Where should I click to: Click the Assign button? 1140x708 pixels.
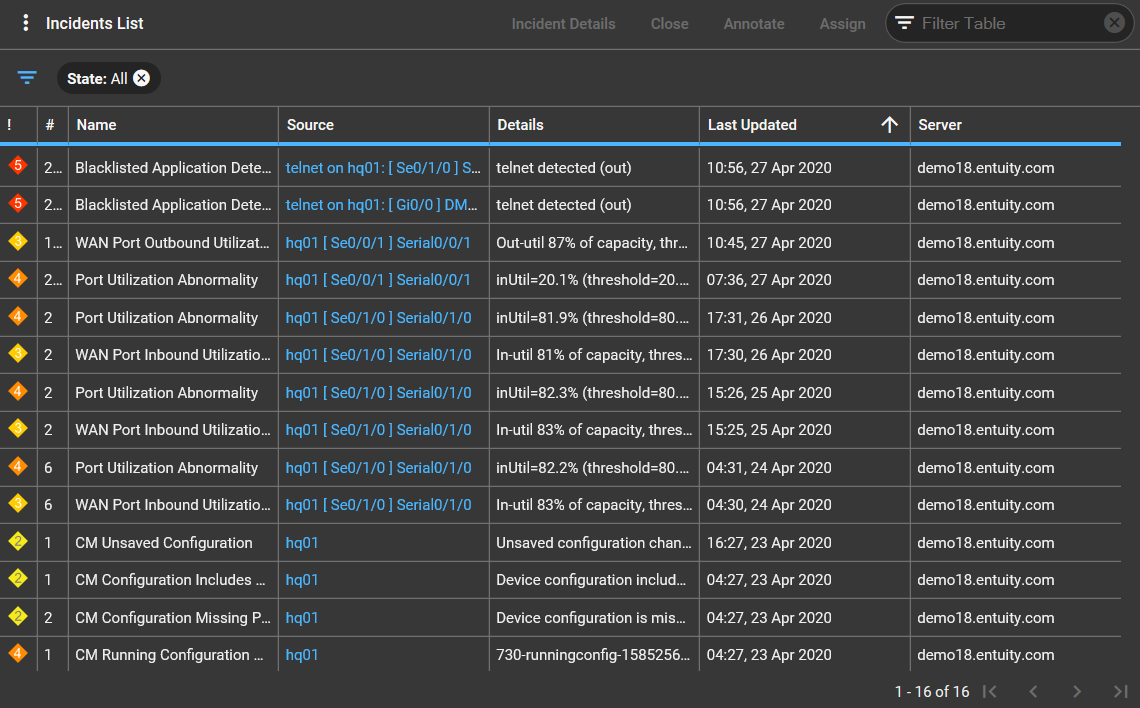pyautogui.click(x=843, y=24)
